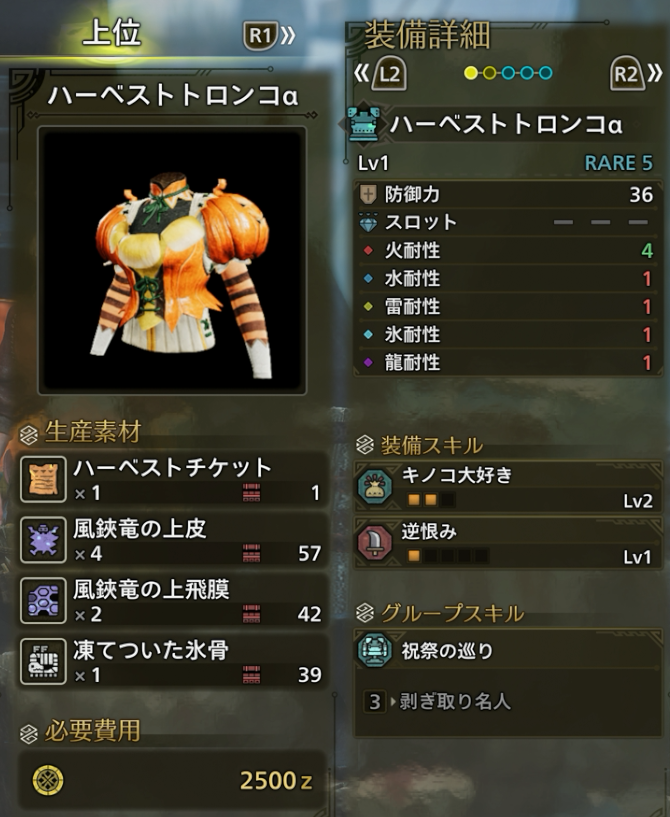
Task: Click the pumpkin armor preview thumbnail
Action: tap(172, 260)
